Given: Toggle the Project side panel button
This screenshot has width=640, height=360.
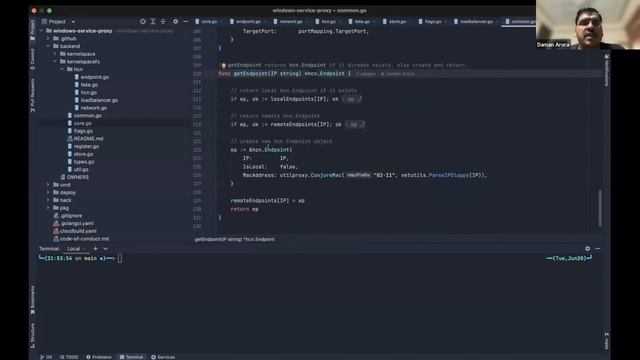Looking at the screenshot, I should click(33, 30).
